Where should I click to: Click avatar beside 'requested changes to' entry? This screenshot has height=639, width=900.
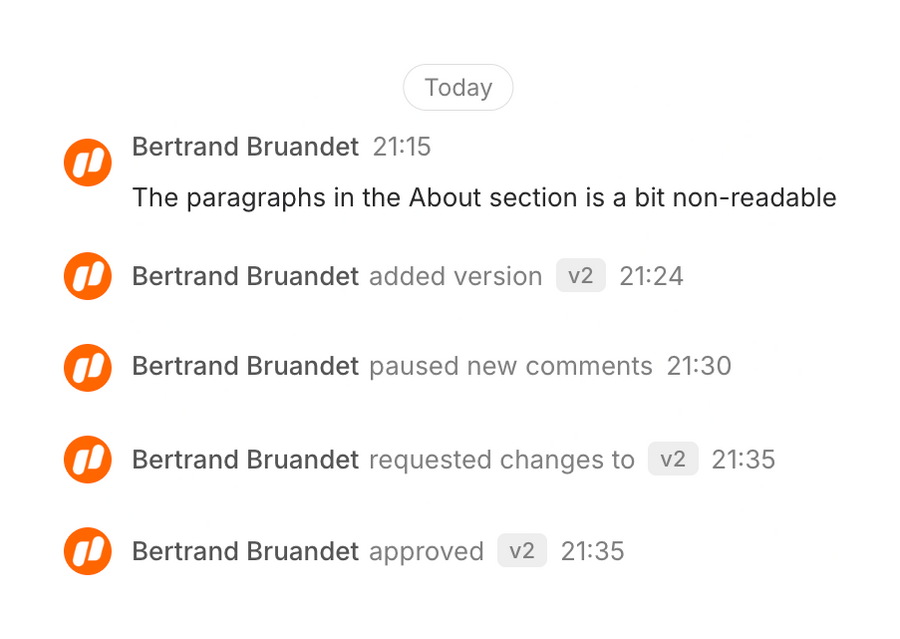(88, 460)
